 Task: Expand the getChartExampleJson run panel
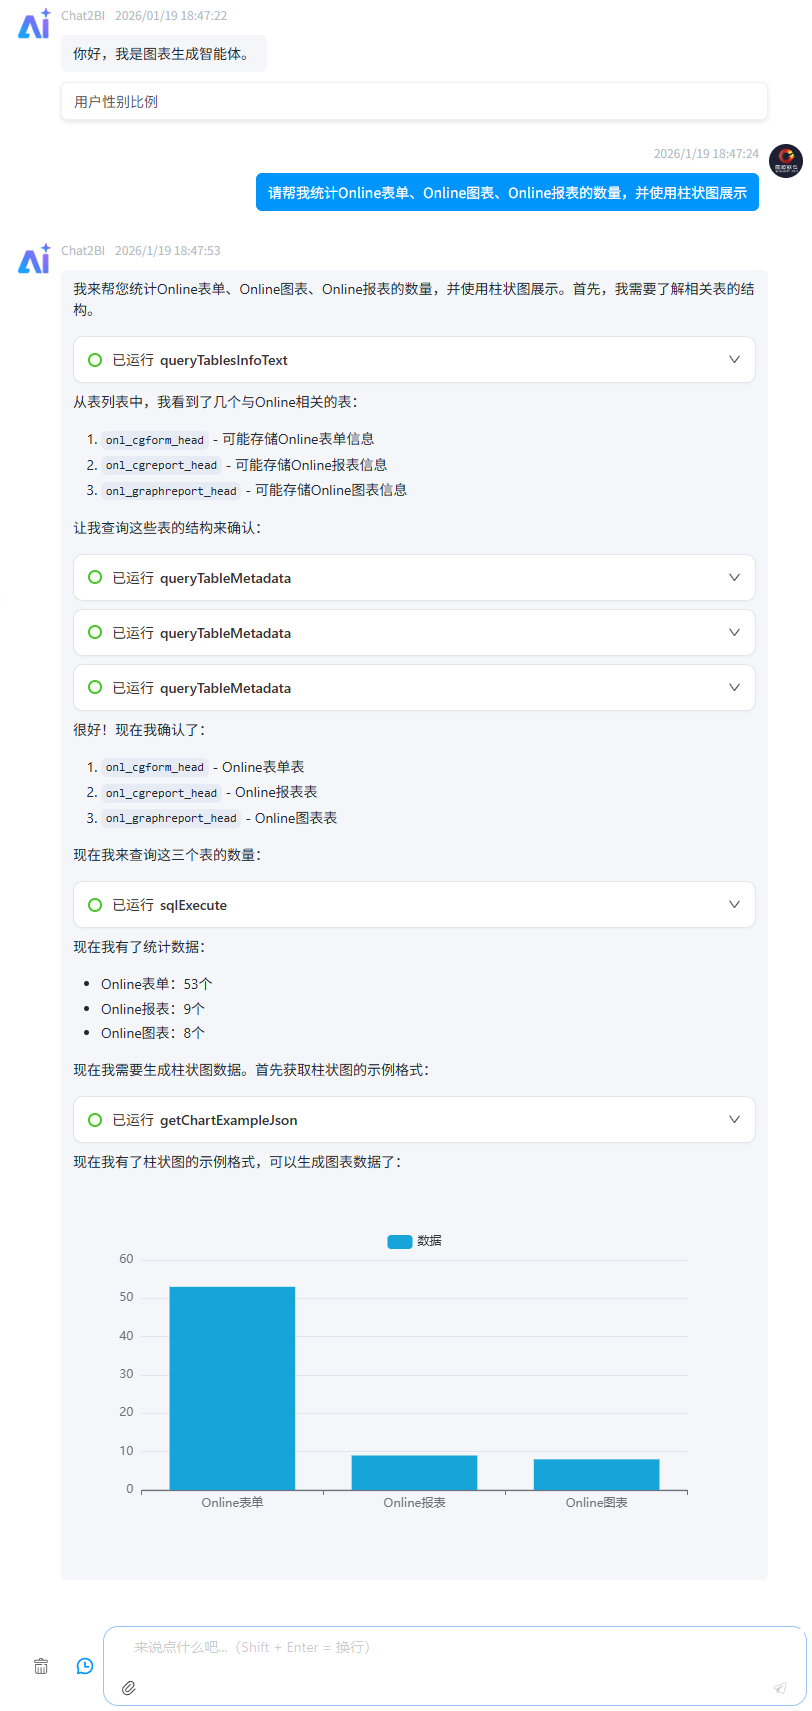tap(734, 1120)
